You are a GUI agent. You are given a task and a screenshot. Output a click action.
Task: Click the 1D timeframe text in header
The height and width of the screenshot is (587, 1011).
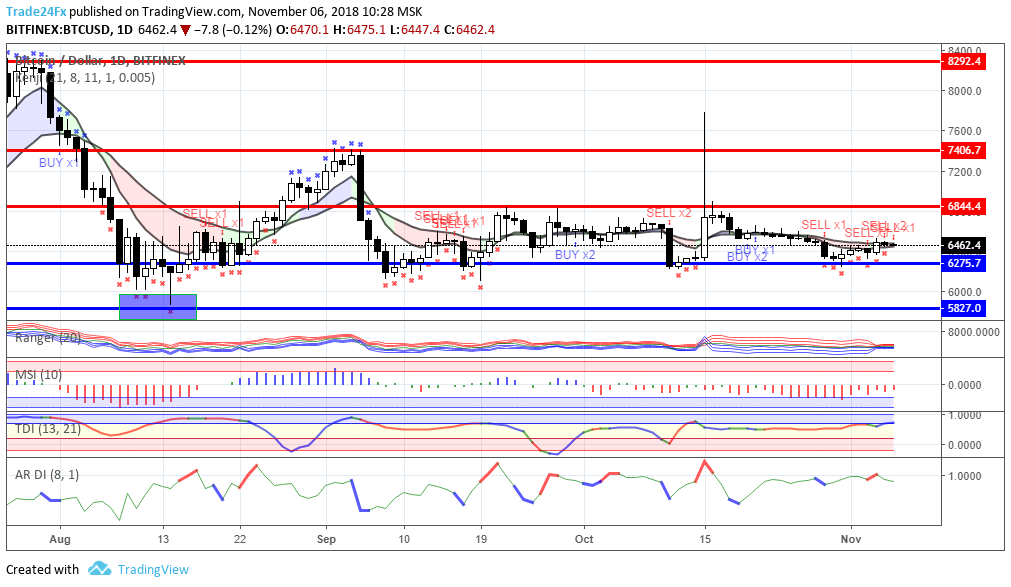point(124,30)
